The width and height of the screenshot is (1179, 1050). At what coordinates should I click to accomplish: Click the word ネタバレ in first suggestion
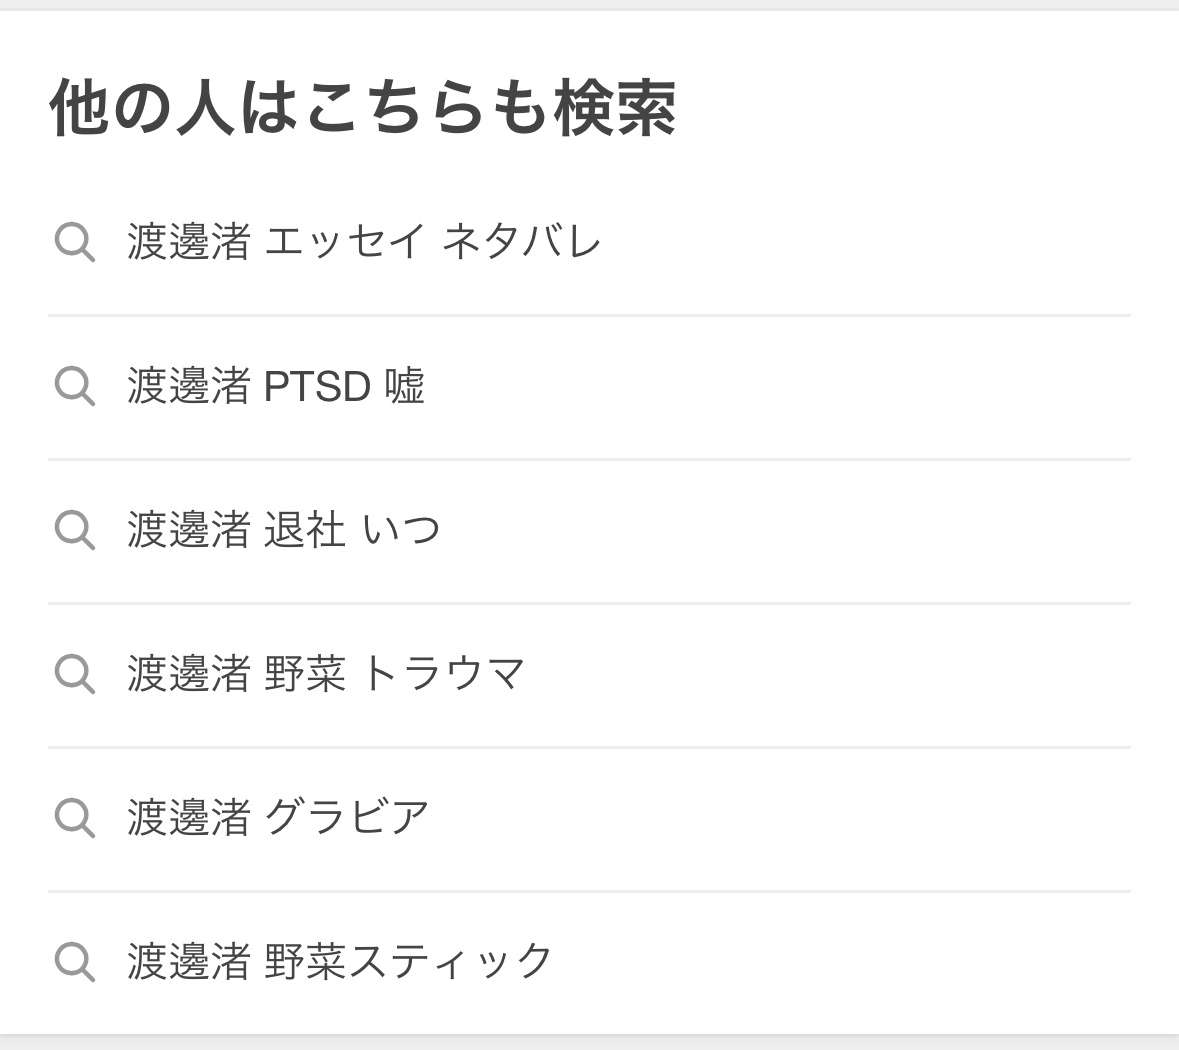[x=521, y=242]
